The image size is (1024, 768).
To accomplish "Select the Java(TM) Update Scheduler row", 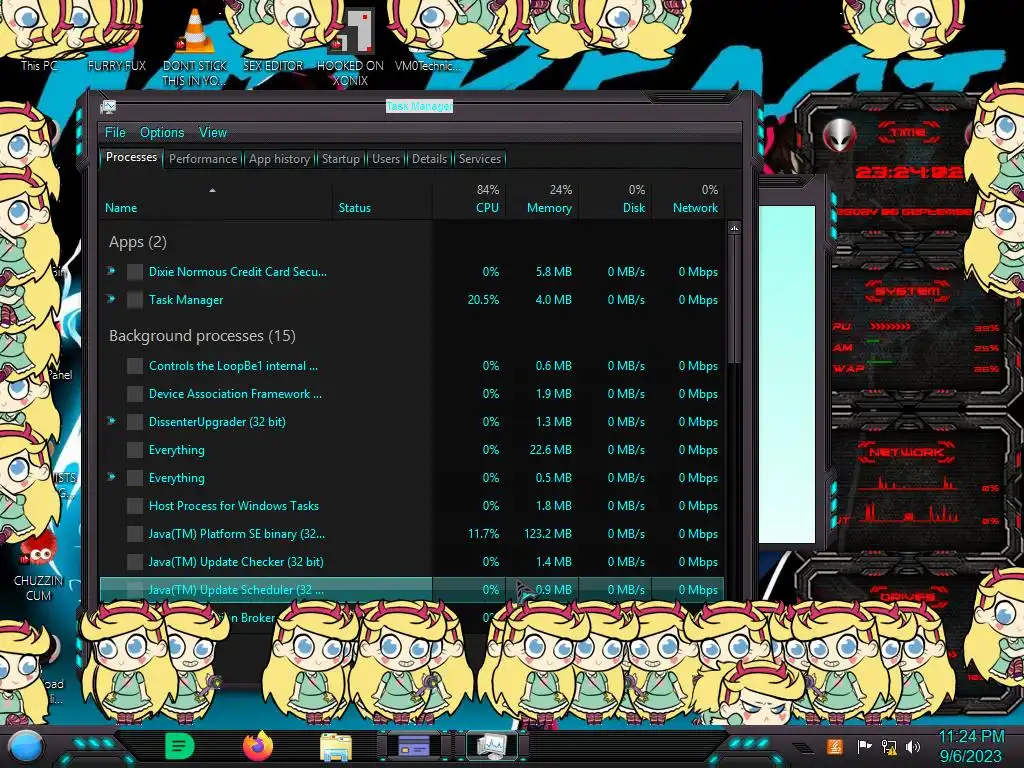I will click(x=412, y=590).
